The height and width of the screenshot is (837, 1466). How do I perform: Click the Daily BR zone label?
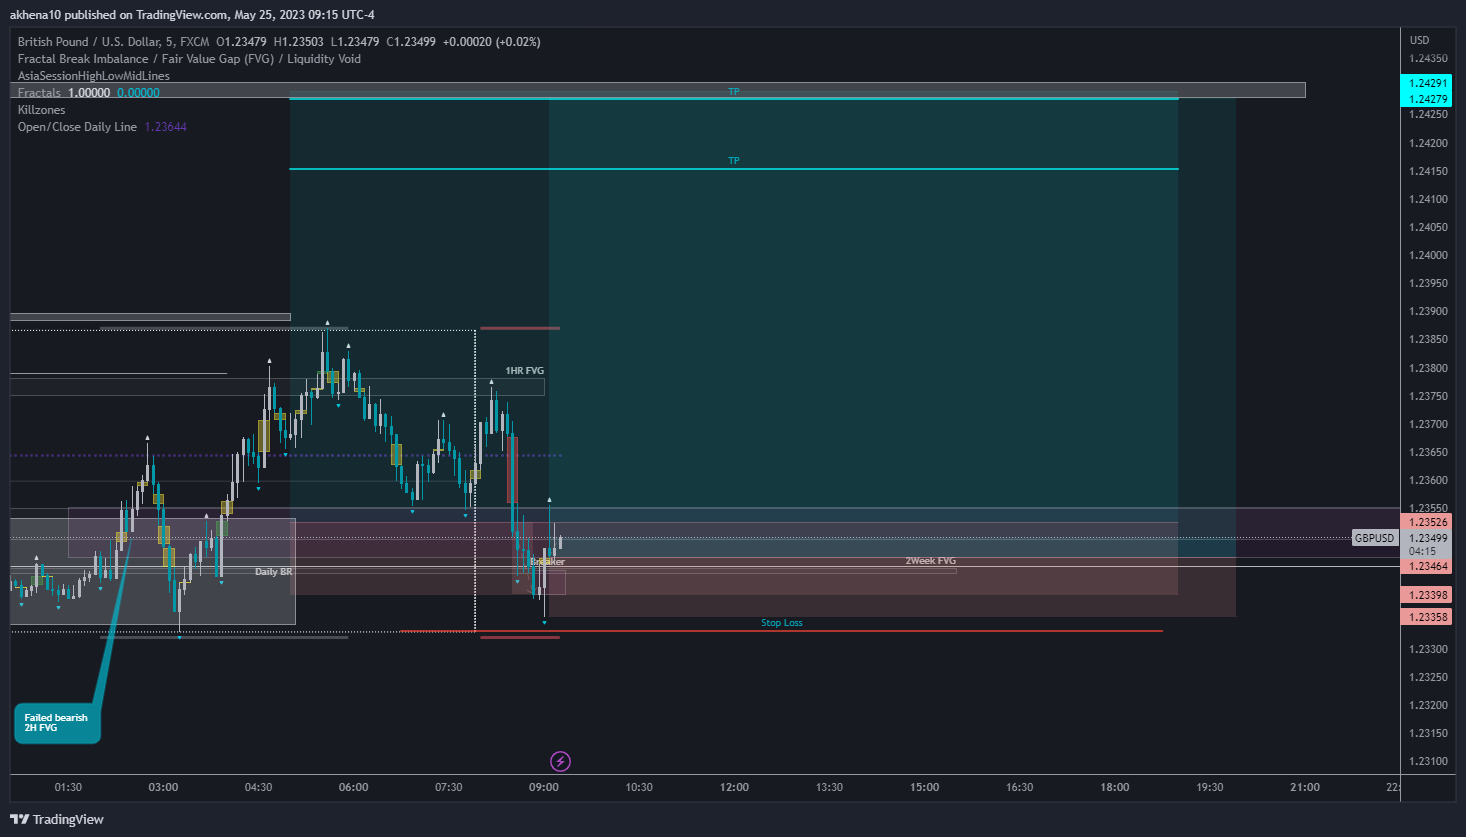click(x=274, y=572)
